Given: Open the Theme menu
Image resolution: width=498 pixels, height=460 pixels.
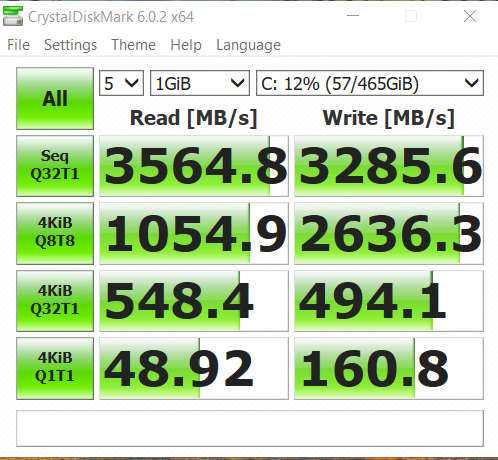Looking at the screenshot, I should point(134,45).
